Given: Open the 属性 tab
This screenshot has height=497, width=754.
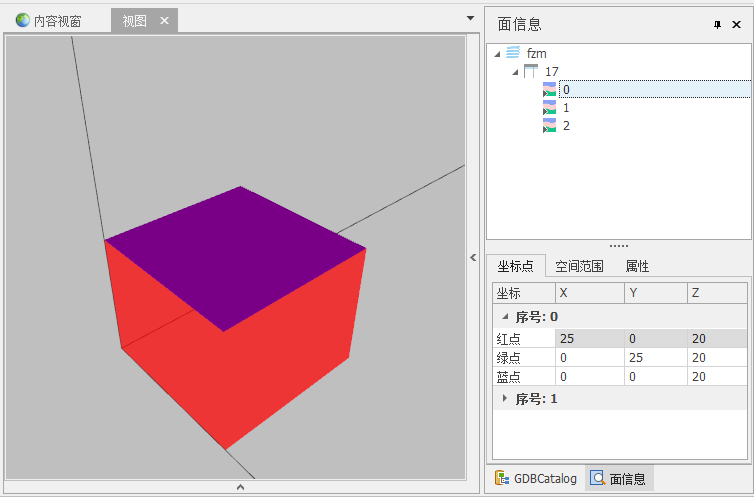Looking at the screenshot, I should [x=637, y=266].
